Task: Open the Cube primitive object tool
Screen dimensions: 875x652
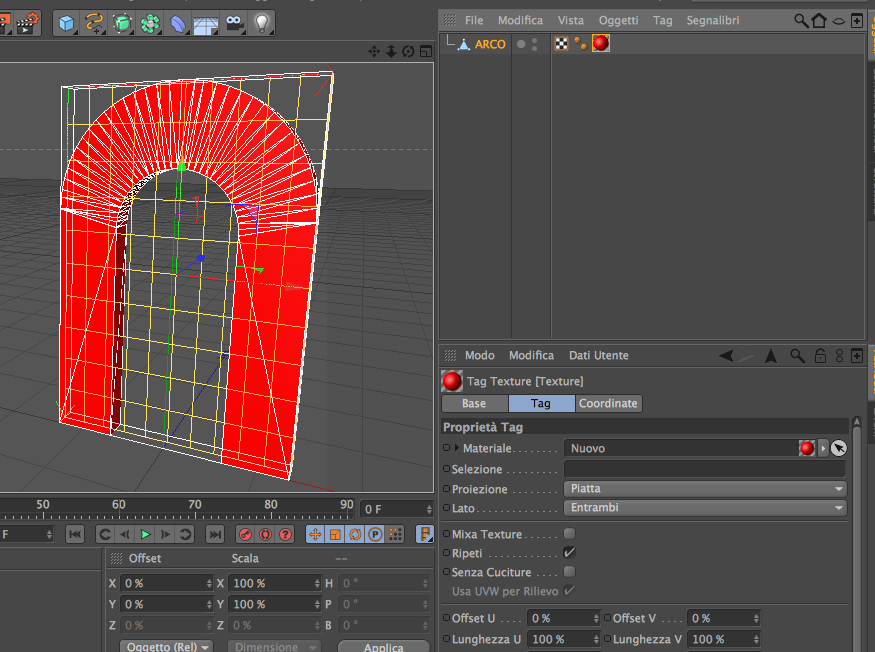Action: [x=66, y=21]
